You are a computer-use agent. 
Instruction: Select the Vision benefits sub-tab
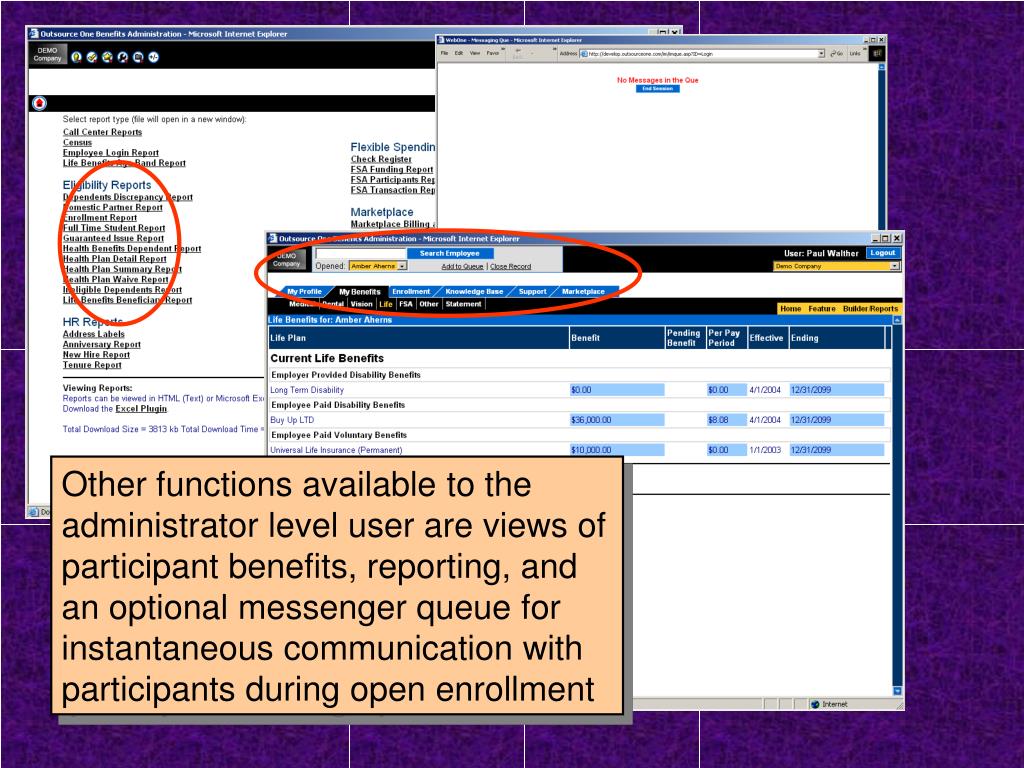(x=361, y=304)
